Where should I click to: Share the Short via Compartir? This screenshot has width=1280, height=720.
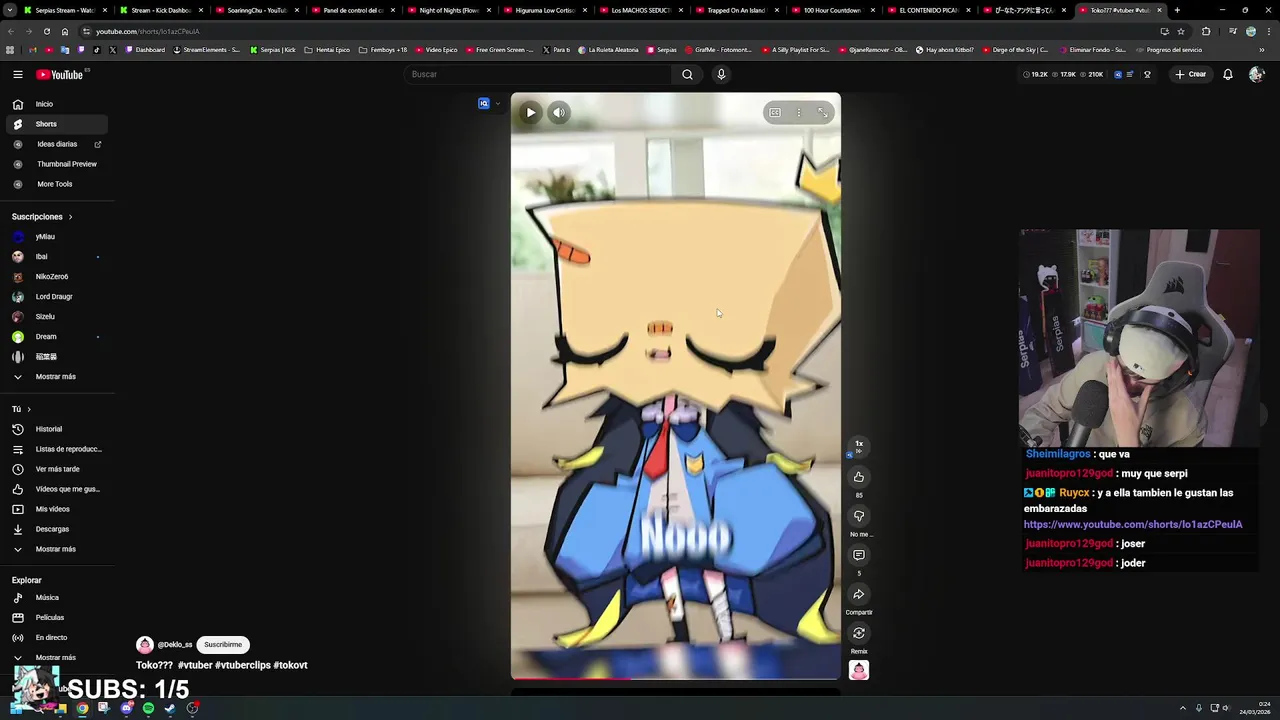pyautogui.click(x=858, y=594)
